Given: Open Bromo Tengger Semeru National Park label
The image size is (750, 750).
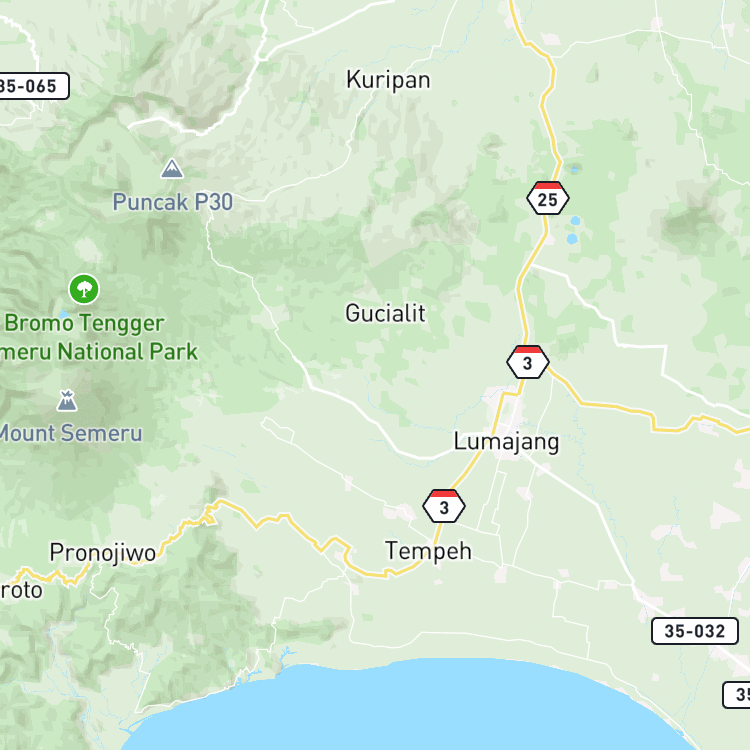Looking at the screenshot, I should (x=98, y=338).
